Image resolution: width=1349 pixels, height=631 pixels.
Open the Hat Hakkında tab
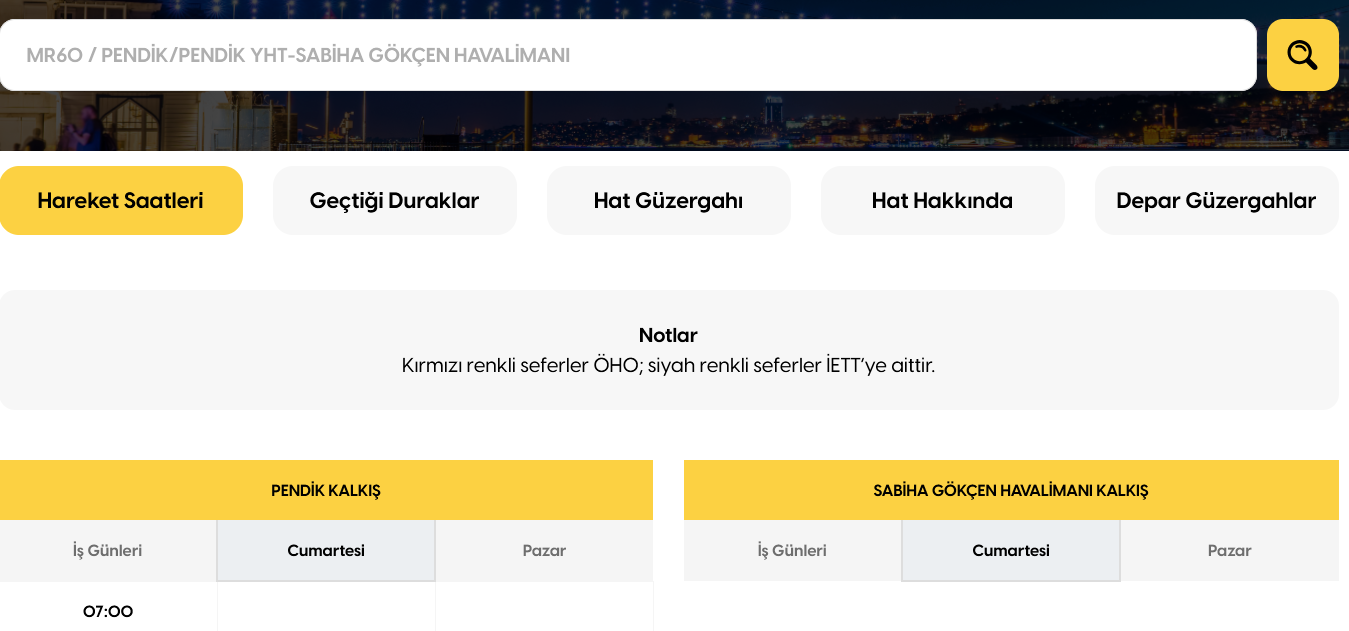tap(942, 201)
